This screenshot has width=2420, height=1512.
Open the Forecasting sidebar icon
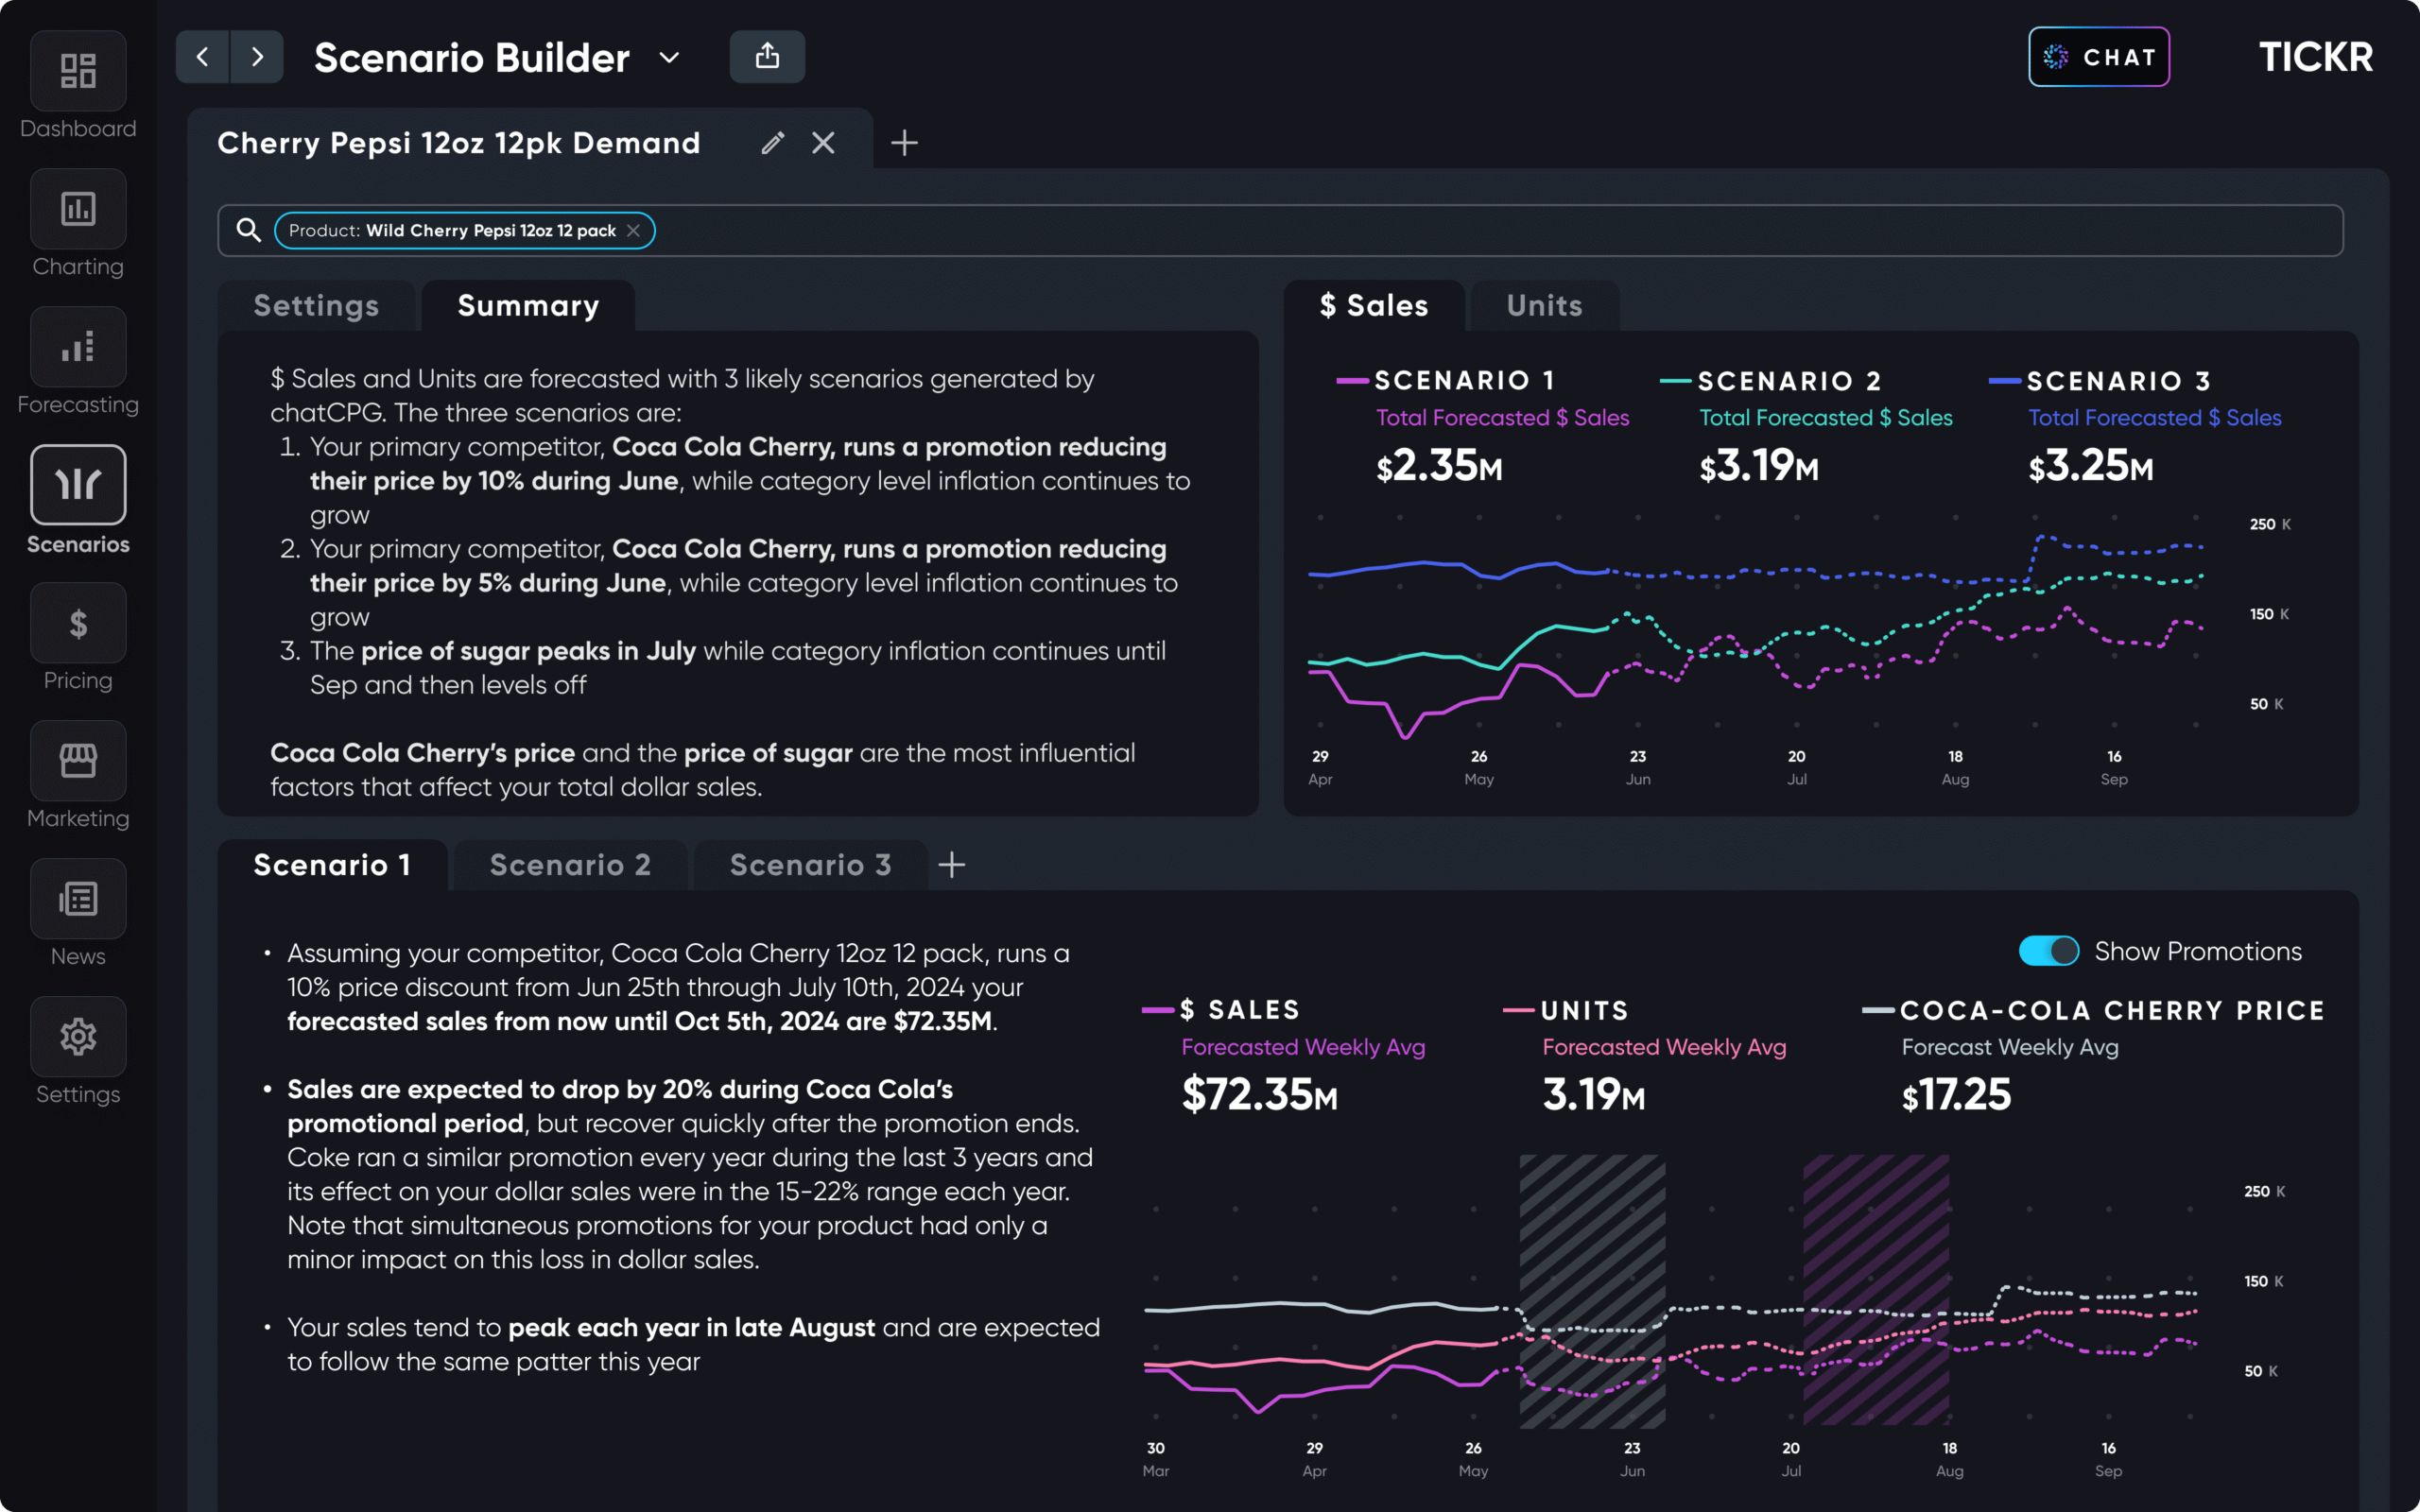point(78,347)
